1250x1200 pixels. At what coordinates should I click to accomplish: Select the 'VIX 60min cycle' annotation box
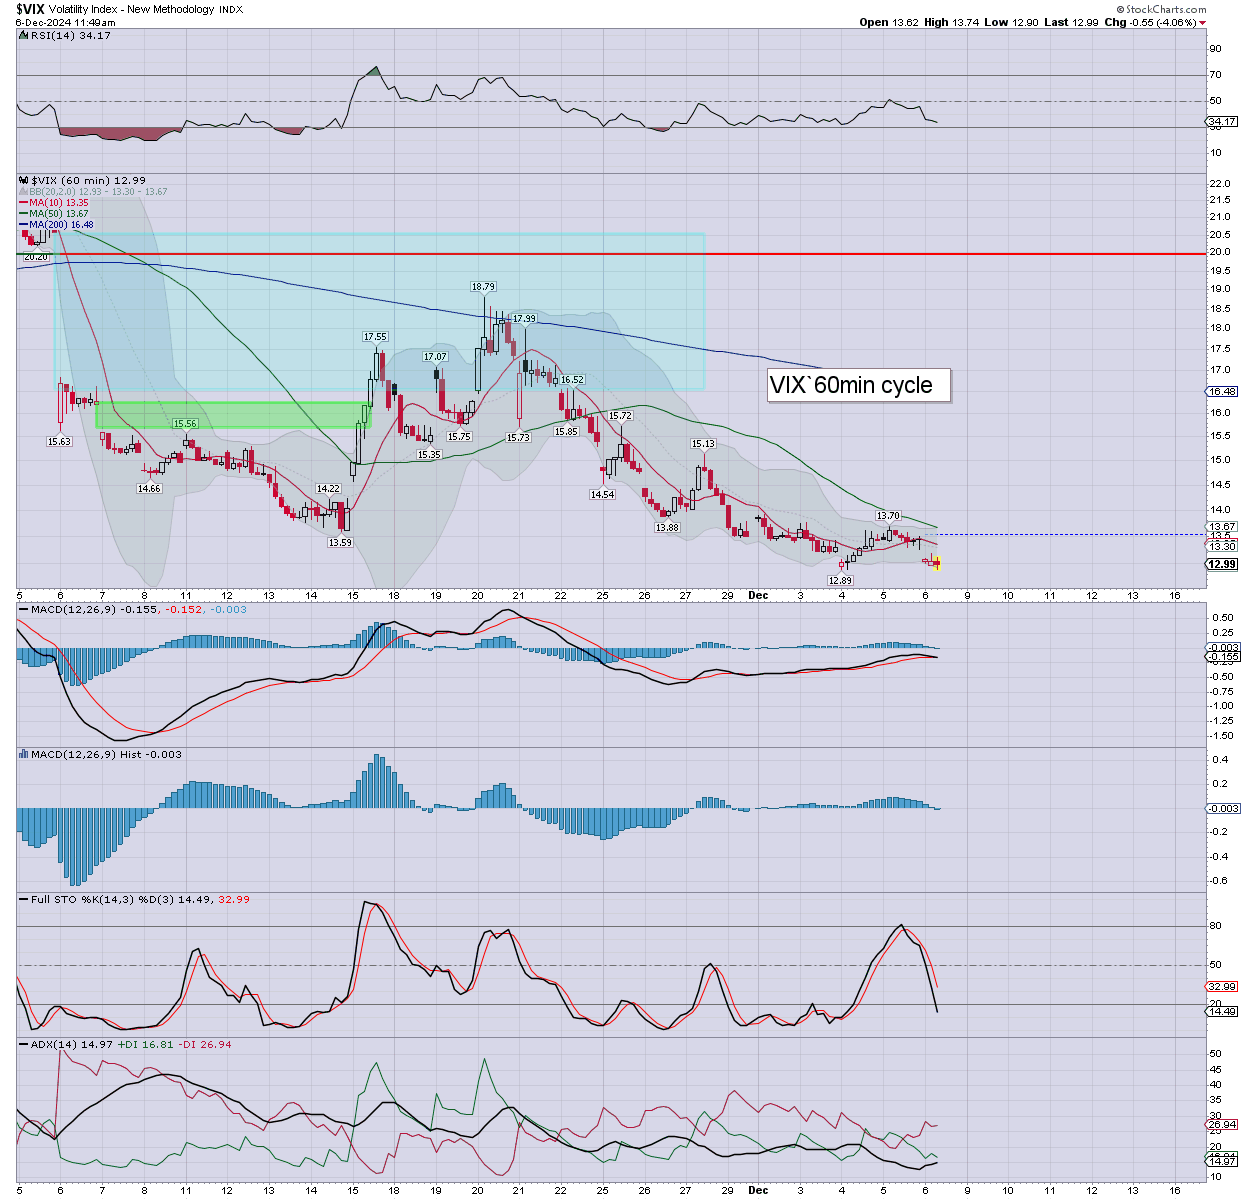pyautogui.click(x=858, y=385)
